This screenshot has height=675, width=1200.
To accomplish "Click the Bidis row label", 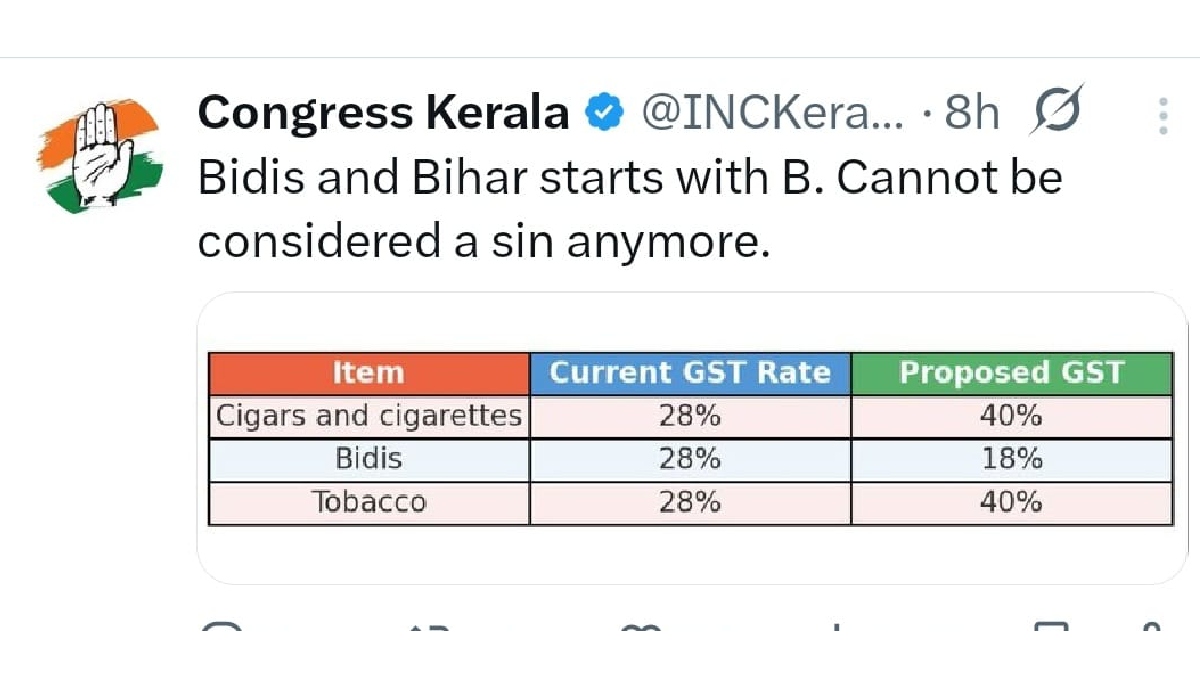I will coord(368,459).
